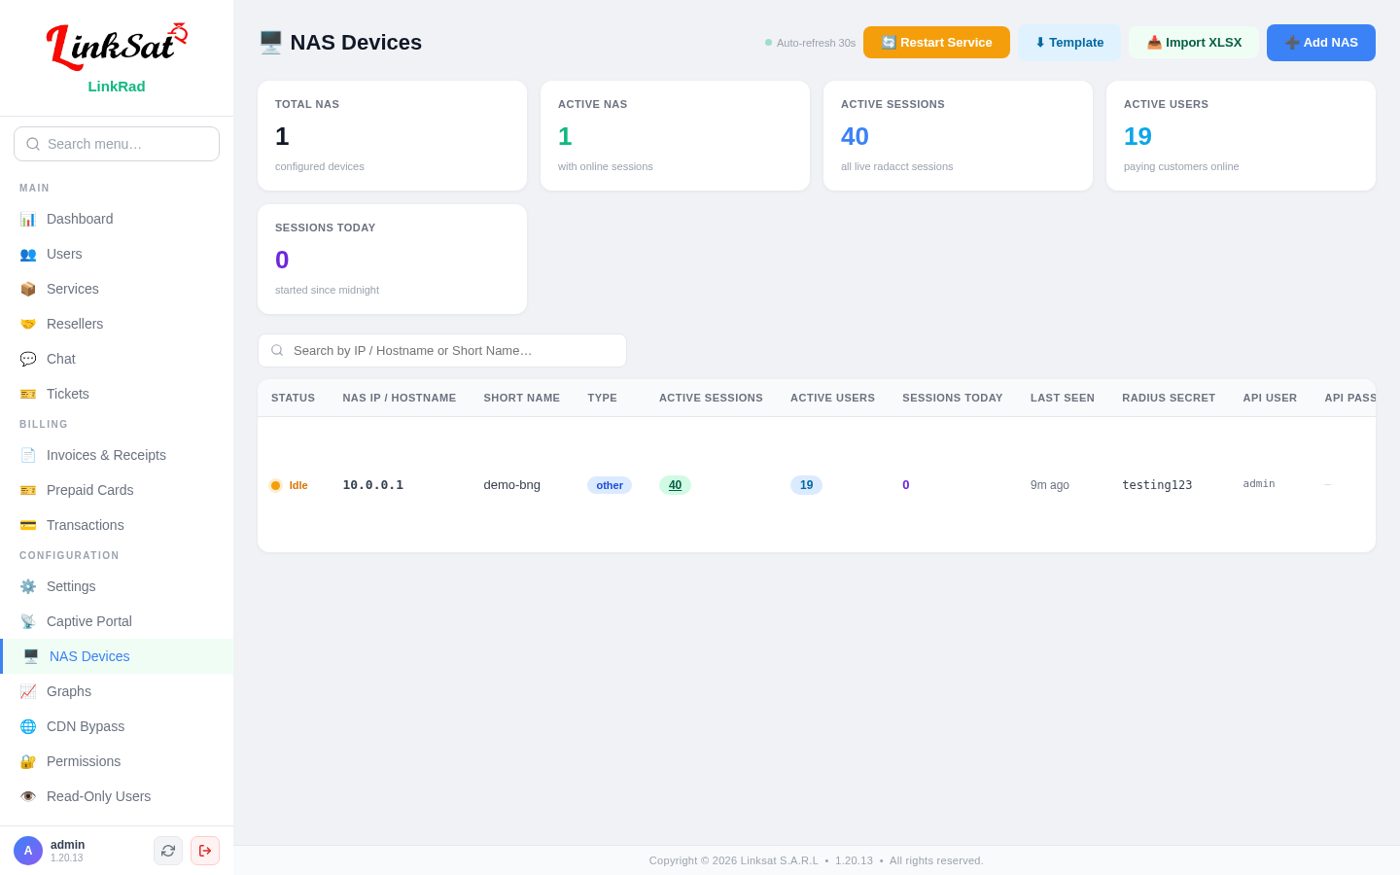Image resolution: width=1400 pixels, height=875 pixels.
Task: Click the admin avatar circle
Action: [x=28, y=850]
